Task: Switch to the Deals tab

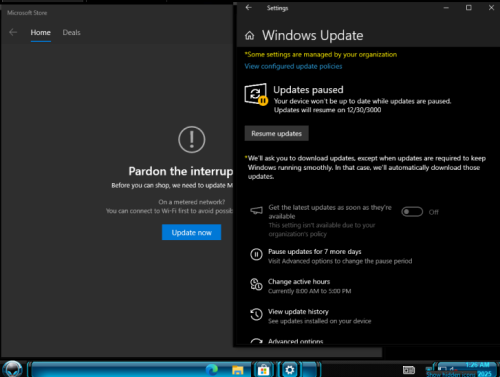Action: [71, 32]
